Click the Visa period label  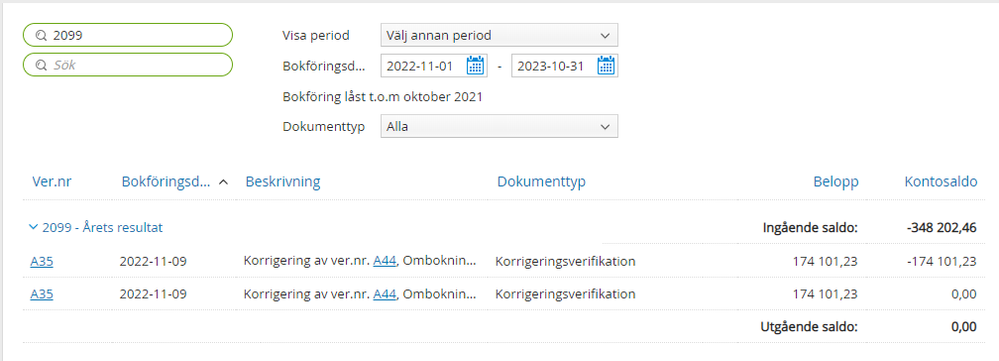click(x=316, y=36)
